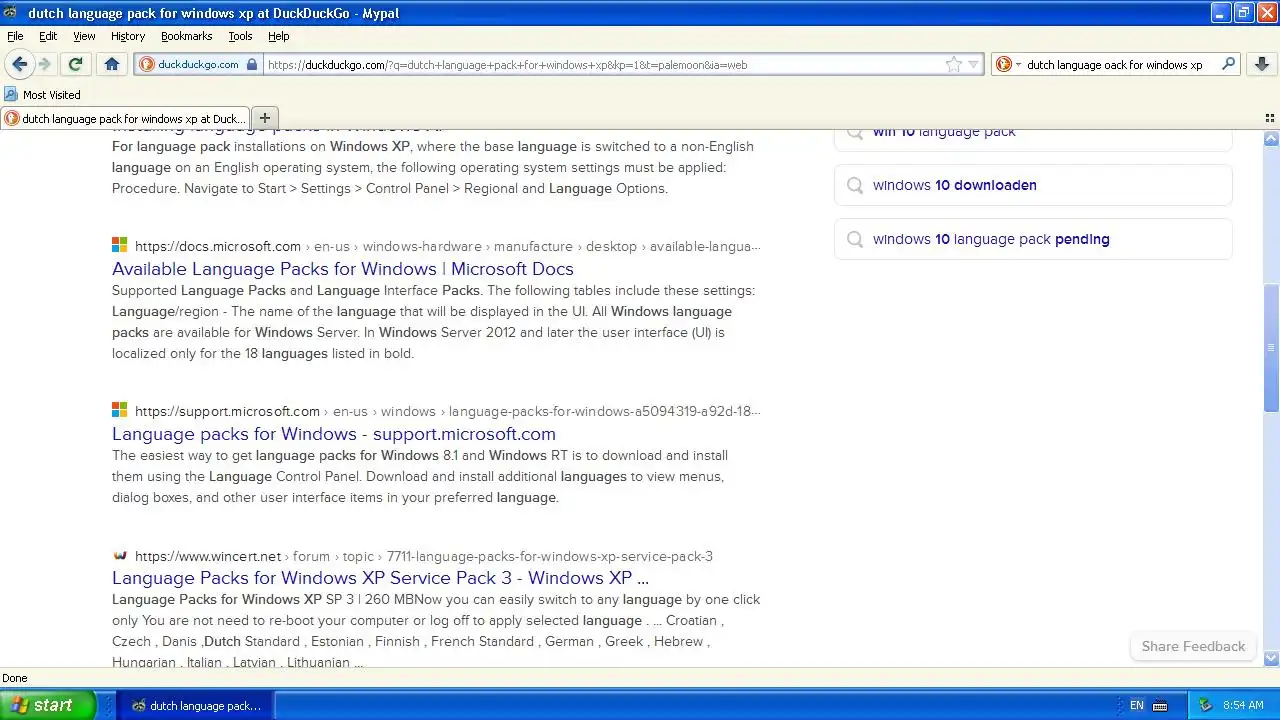Click the on-screen keyboard tray icon
1280x720 pixels.
tap(1160, 705)
